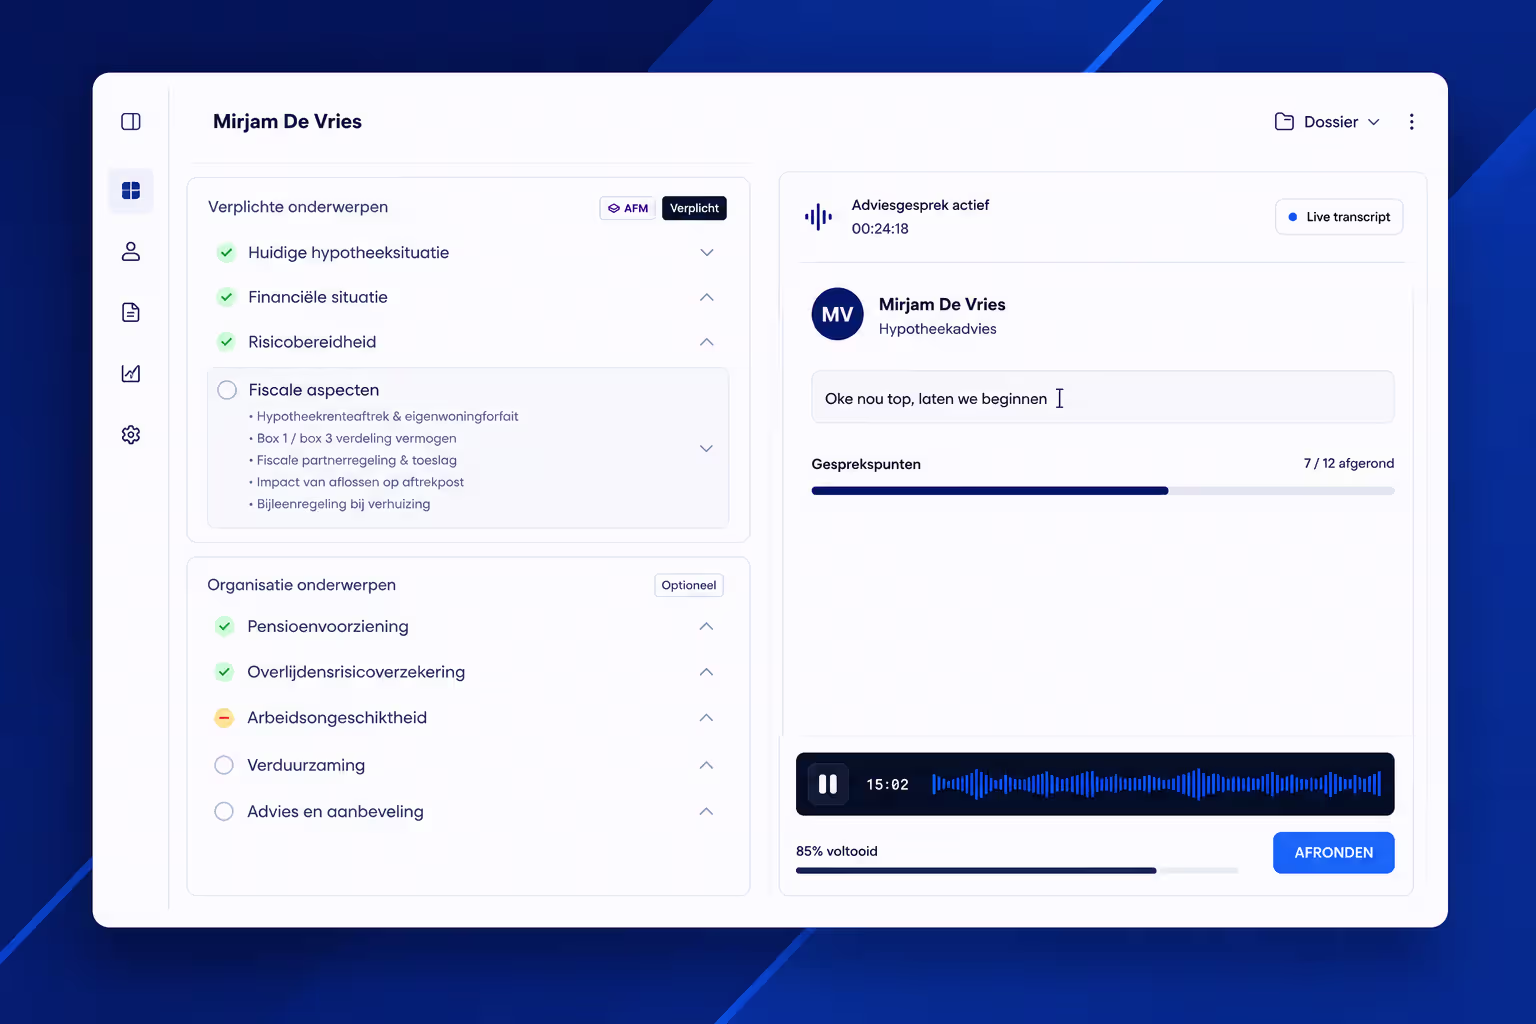Click the 85% voltooid progress bar

[x=1017, y=871]
